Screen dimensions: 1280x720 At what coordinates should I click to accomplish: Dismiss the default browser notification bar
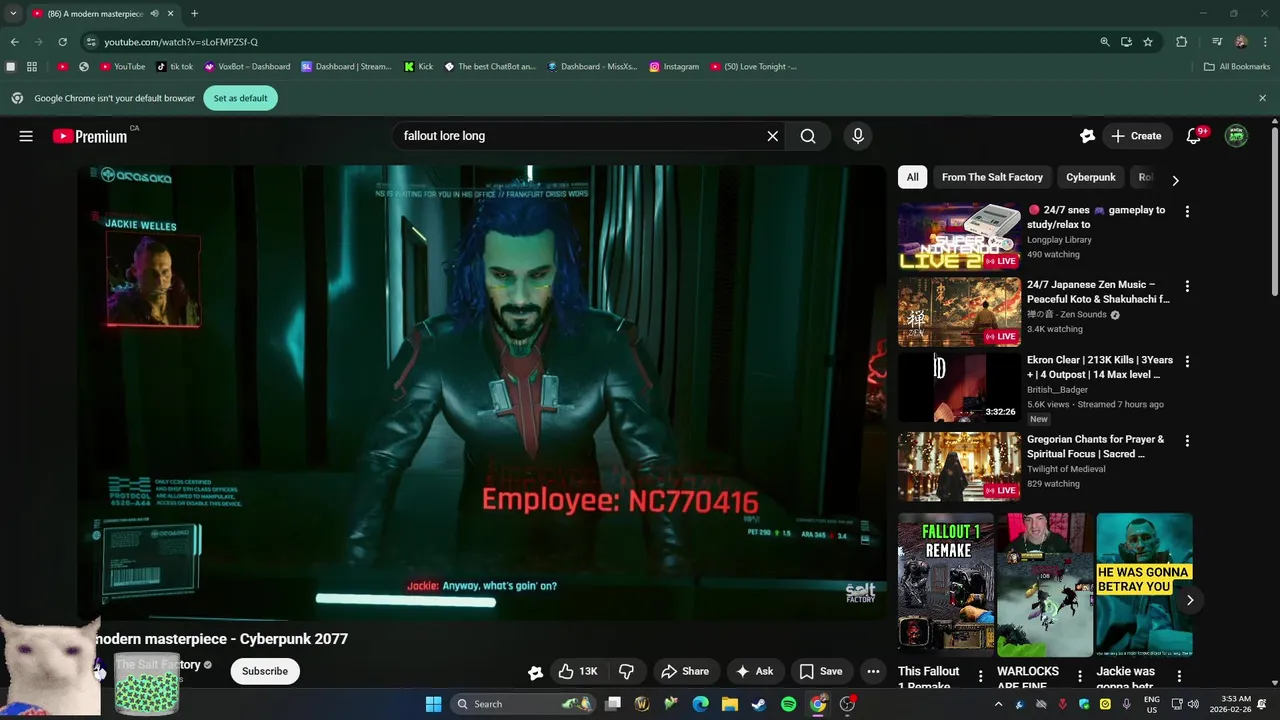pyautogui.click(x=1262, y=98)
